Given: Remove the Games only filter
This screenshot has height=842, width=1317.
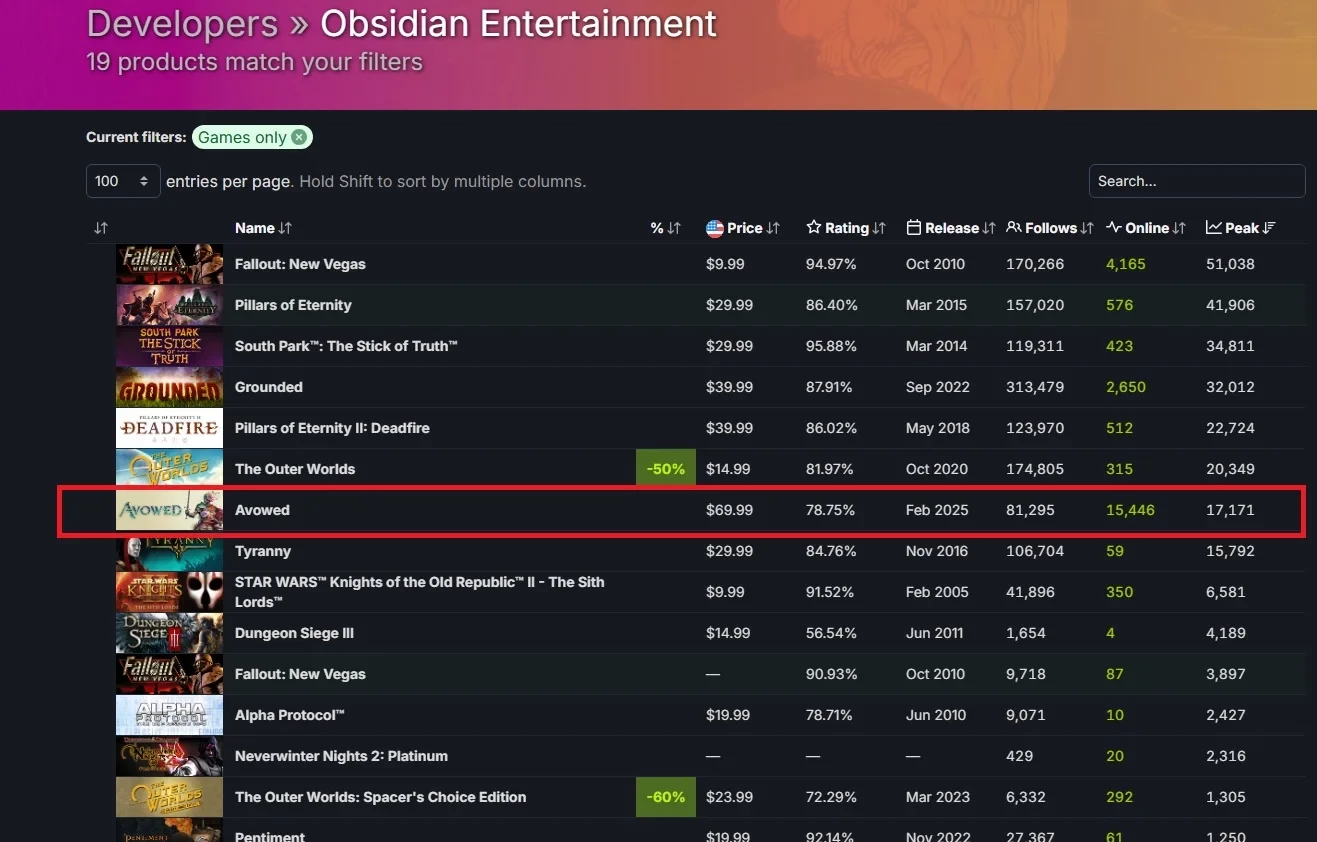Looking at the screenshot, I should point(299,138).
